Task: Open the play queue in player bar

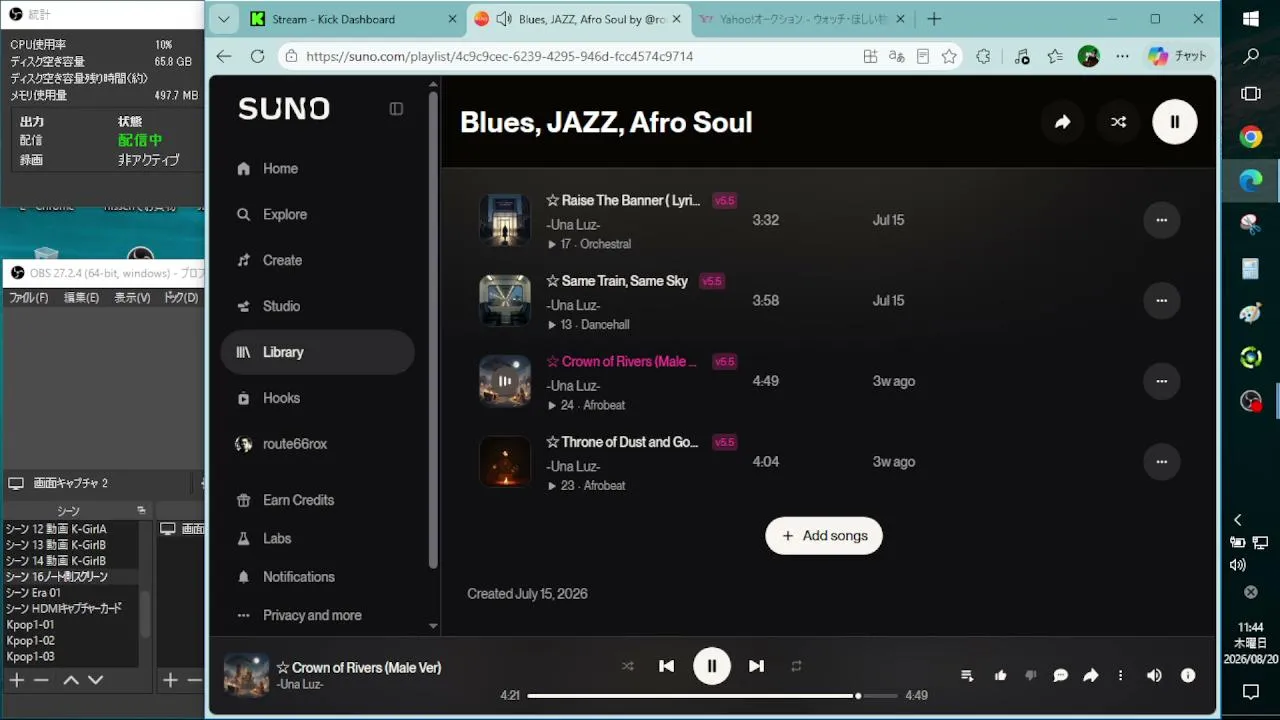Action: pos(967,676)
